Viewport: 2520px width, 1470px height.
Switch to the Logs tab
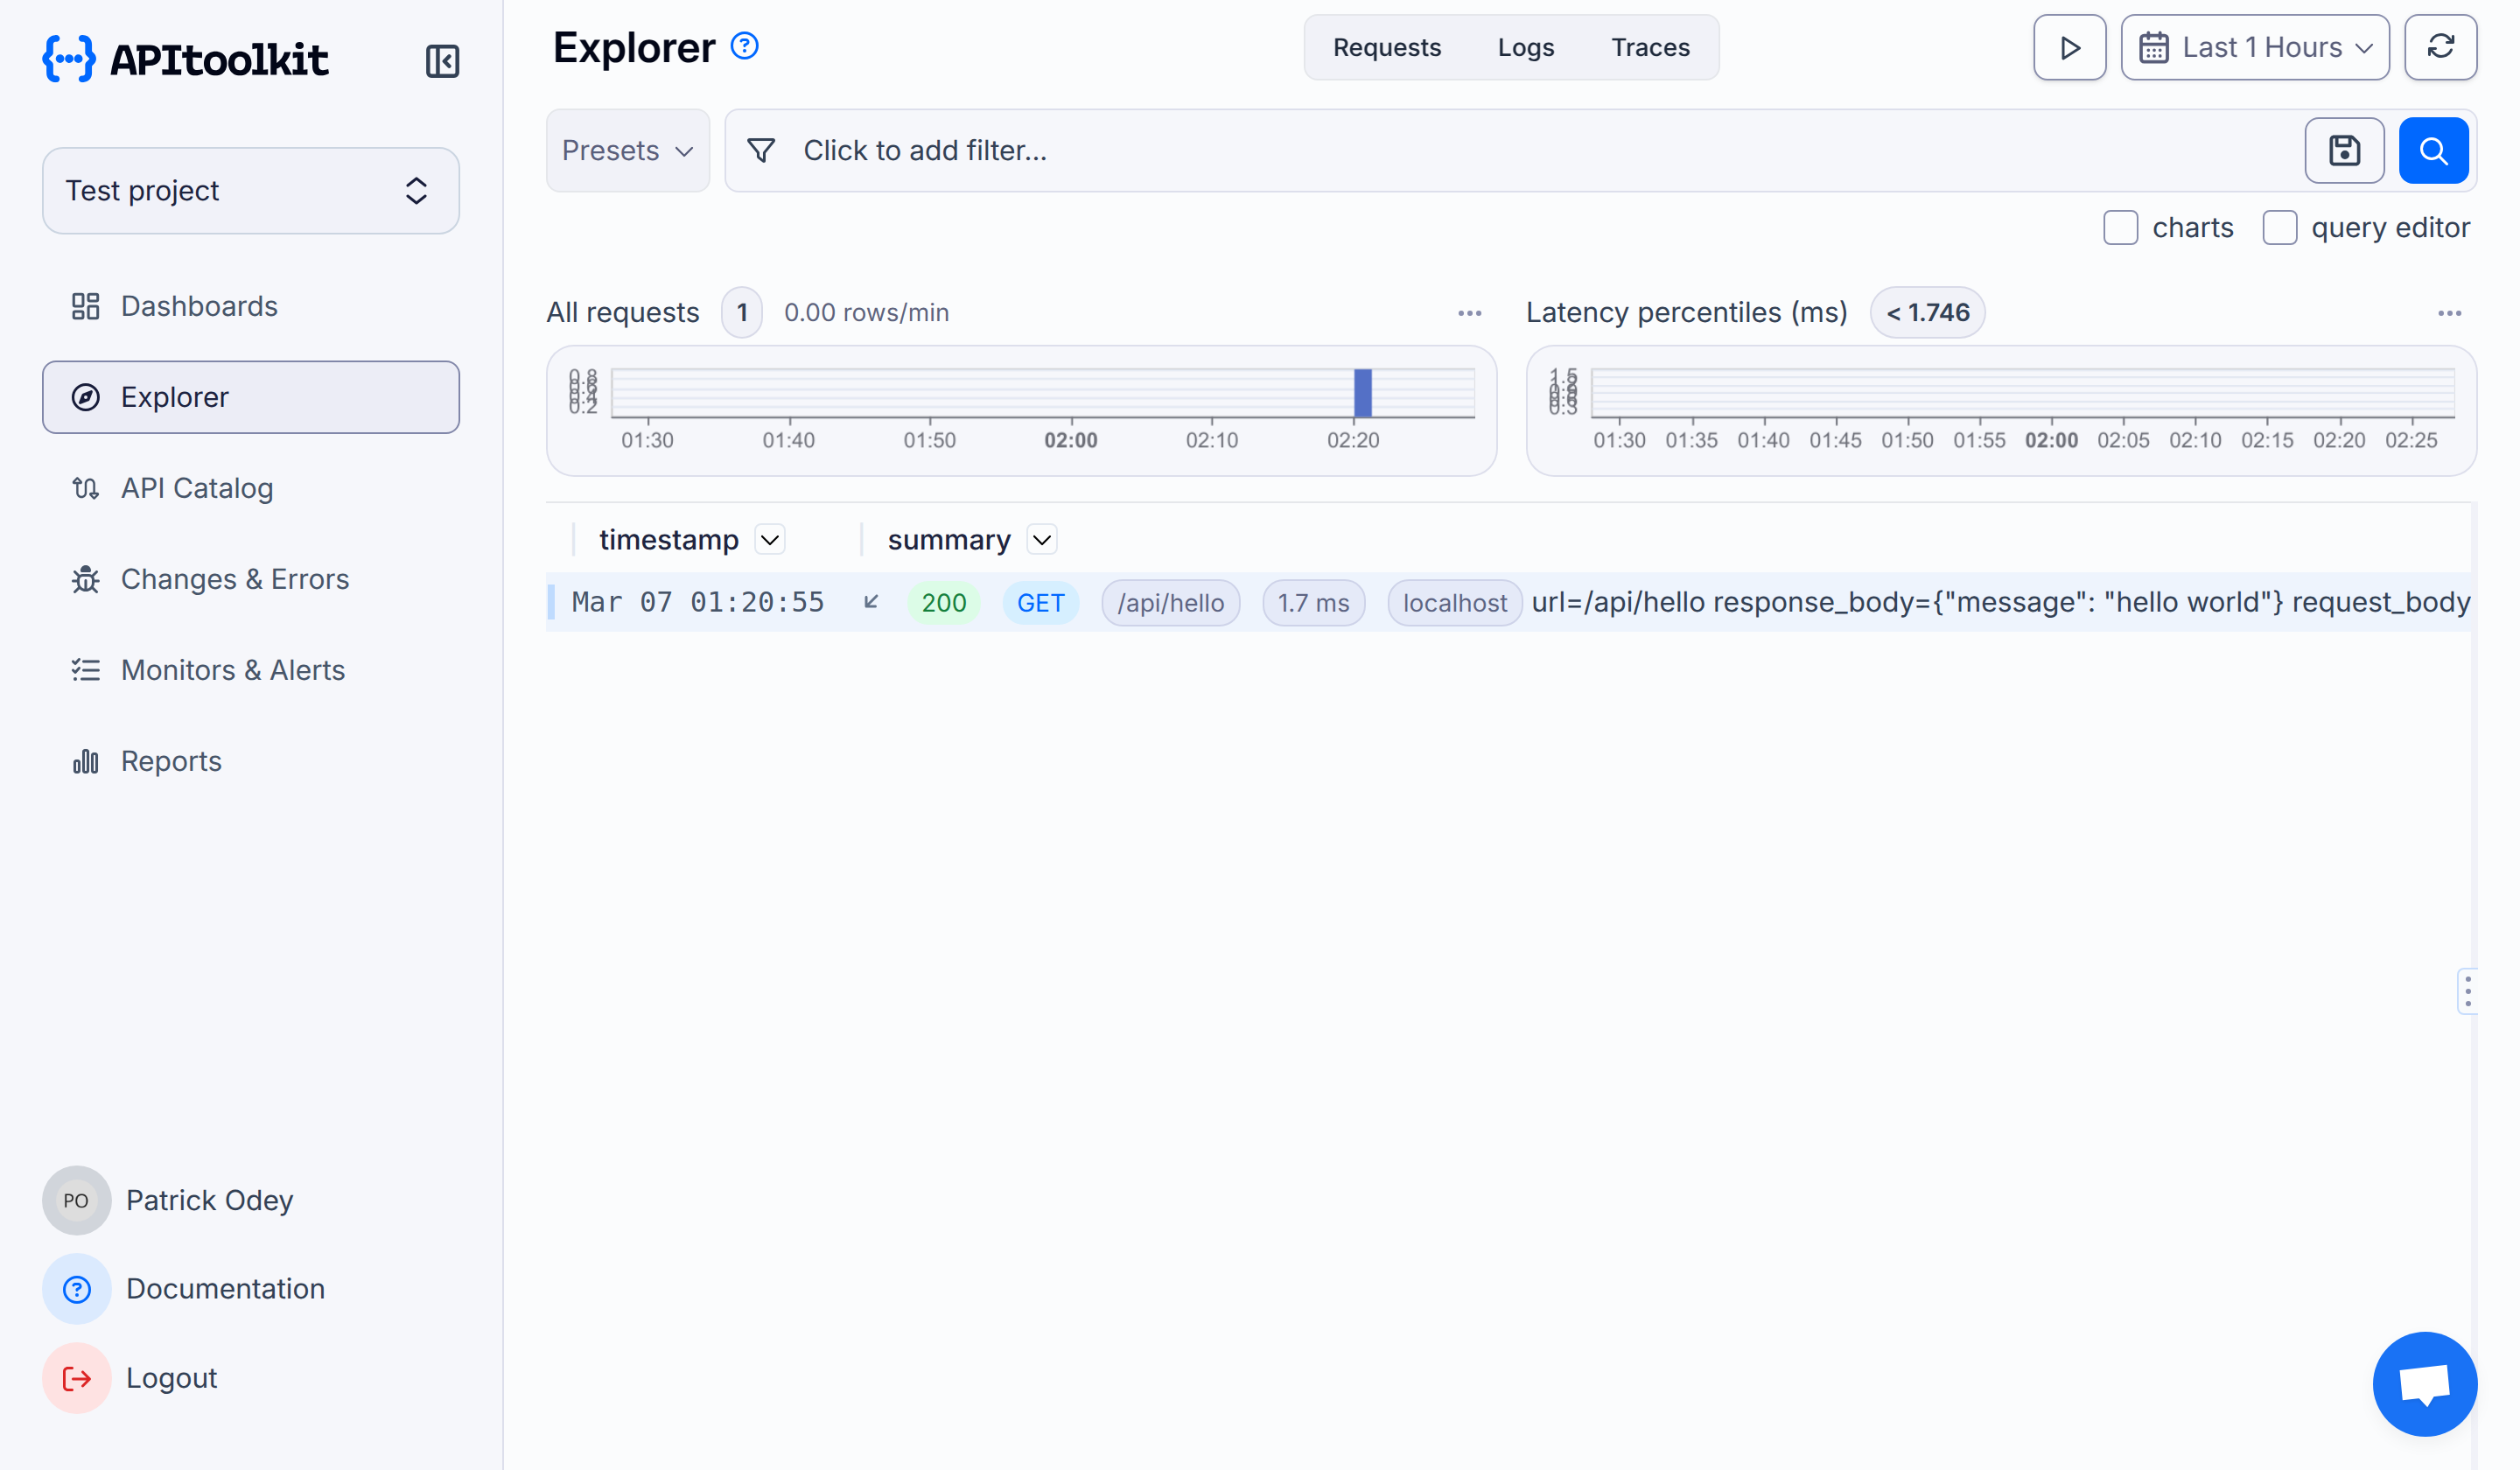click(1525, 47)
